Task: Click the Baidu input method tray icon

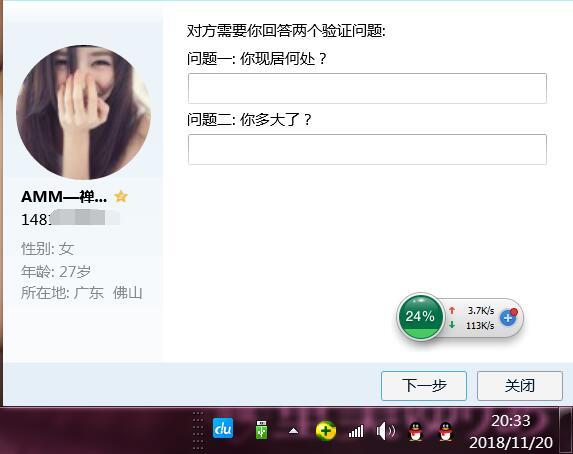Action: (223, 428)
